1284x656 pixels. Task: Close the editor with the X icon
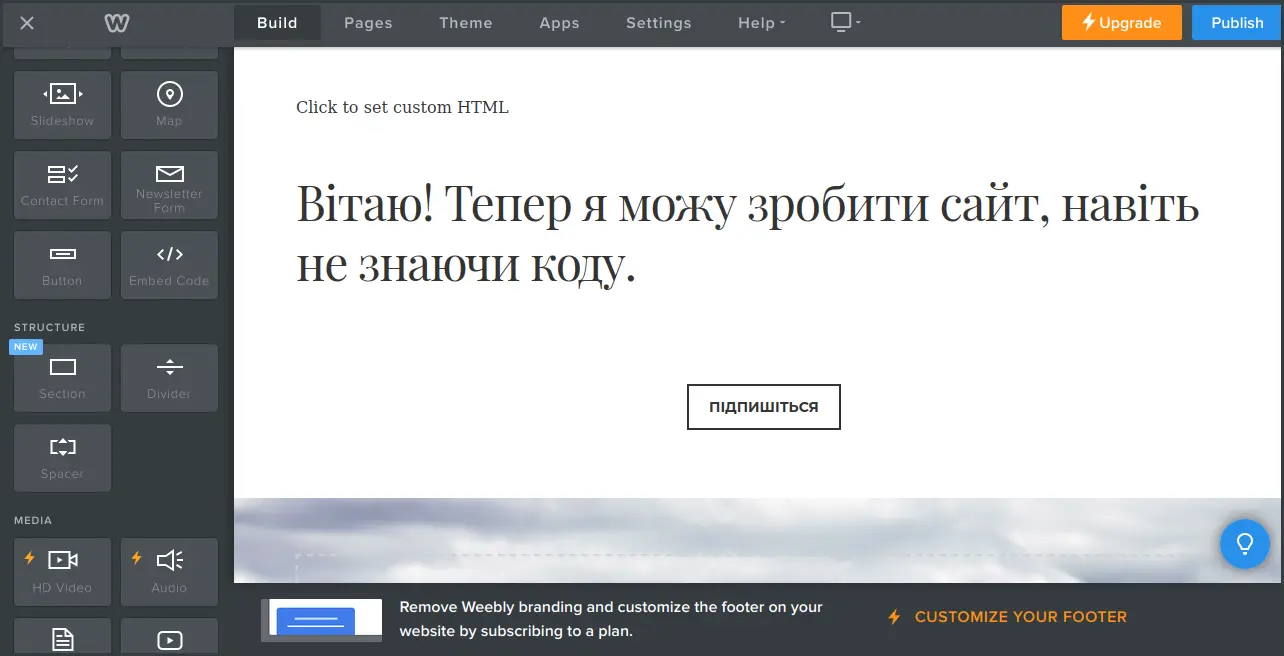(x=27, y=23)
